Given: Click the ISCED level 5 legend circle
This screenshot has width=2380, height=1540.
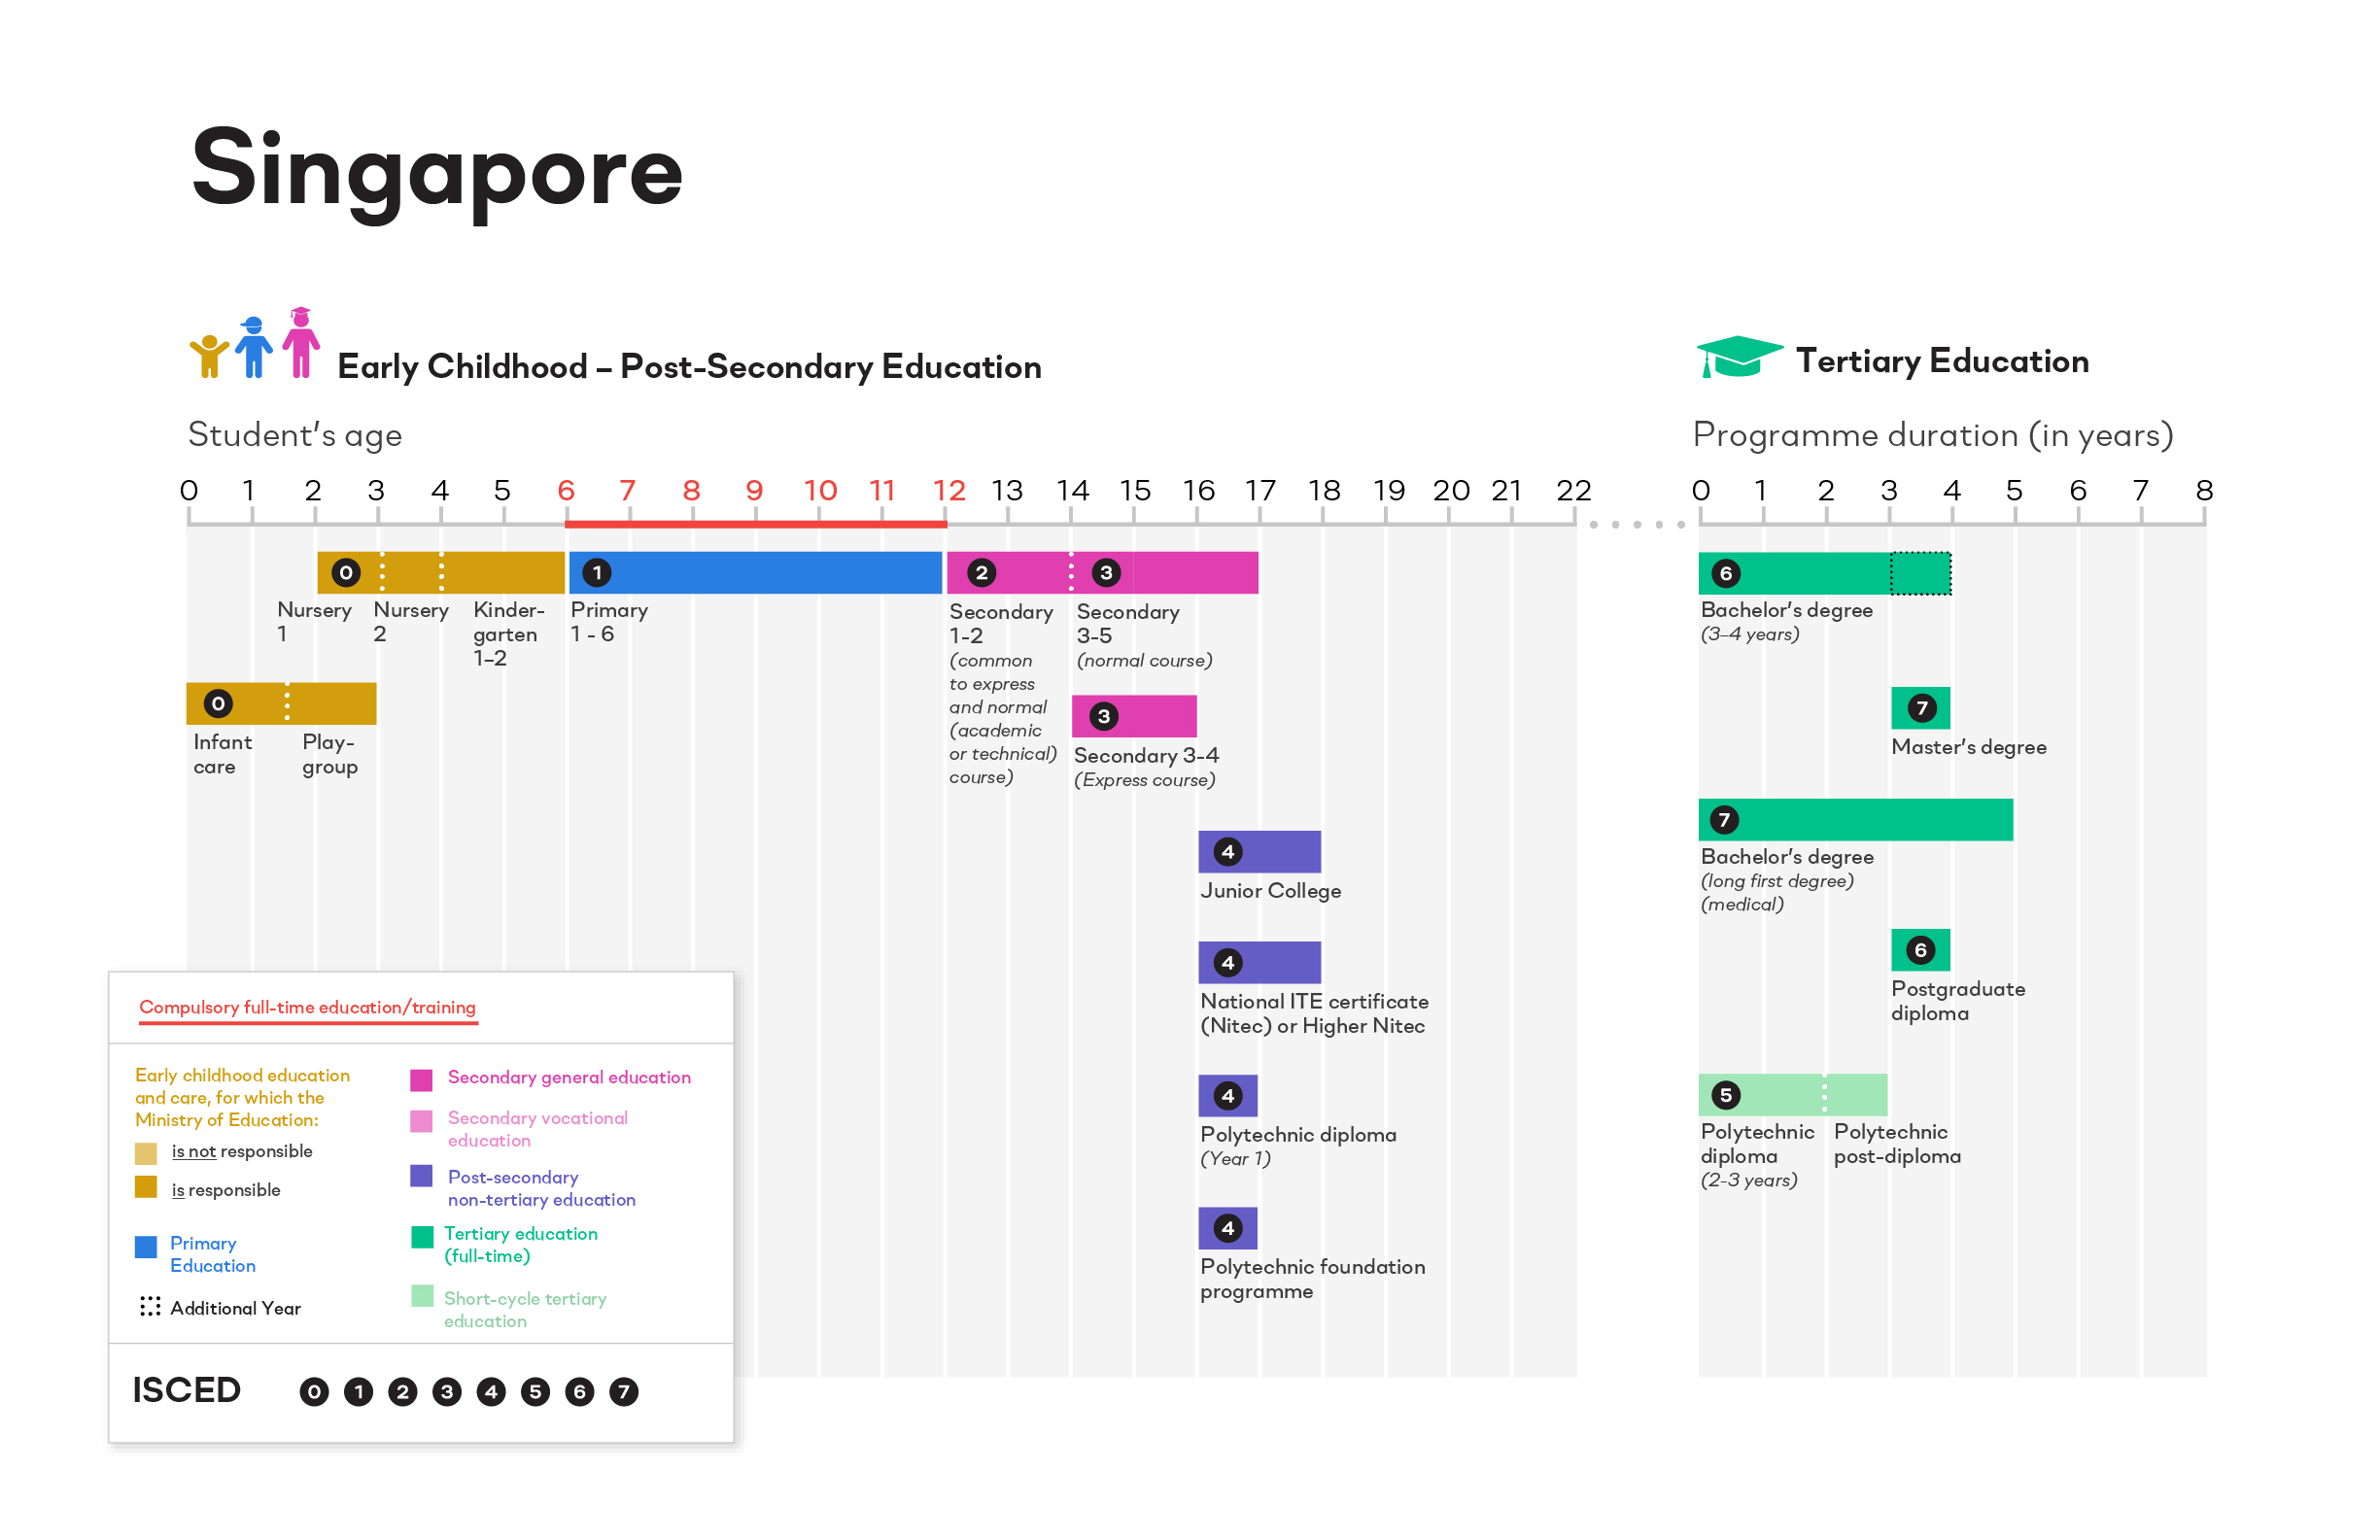Looking at the screenshot, I should point(535,1392).
